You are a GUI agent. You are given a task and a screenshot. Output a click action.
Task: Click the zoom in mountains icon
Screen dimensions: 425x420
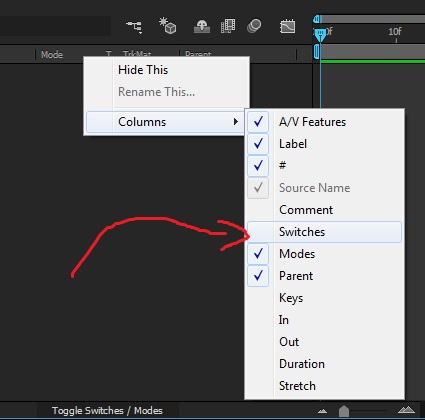[x=406, y=410]
